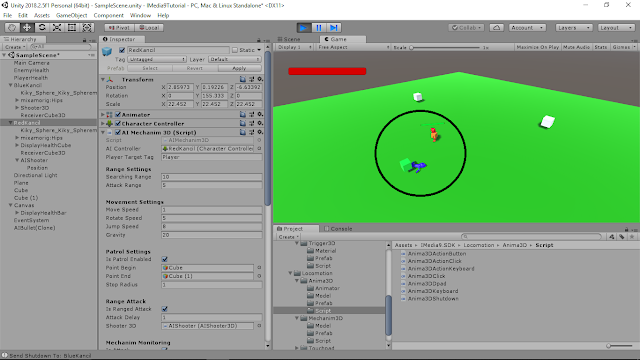Click the Collab button
Image resolution: width=640 pixels, height=360 pixels.
pos(467,27)
